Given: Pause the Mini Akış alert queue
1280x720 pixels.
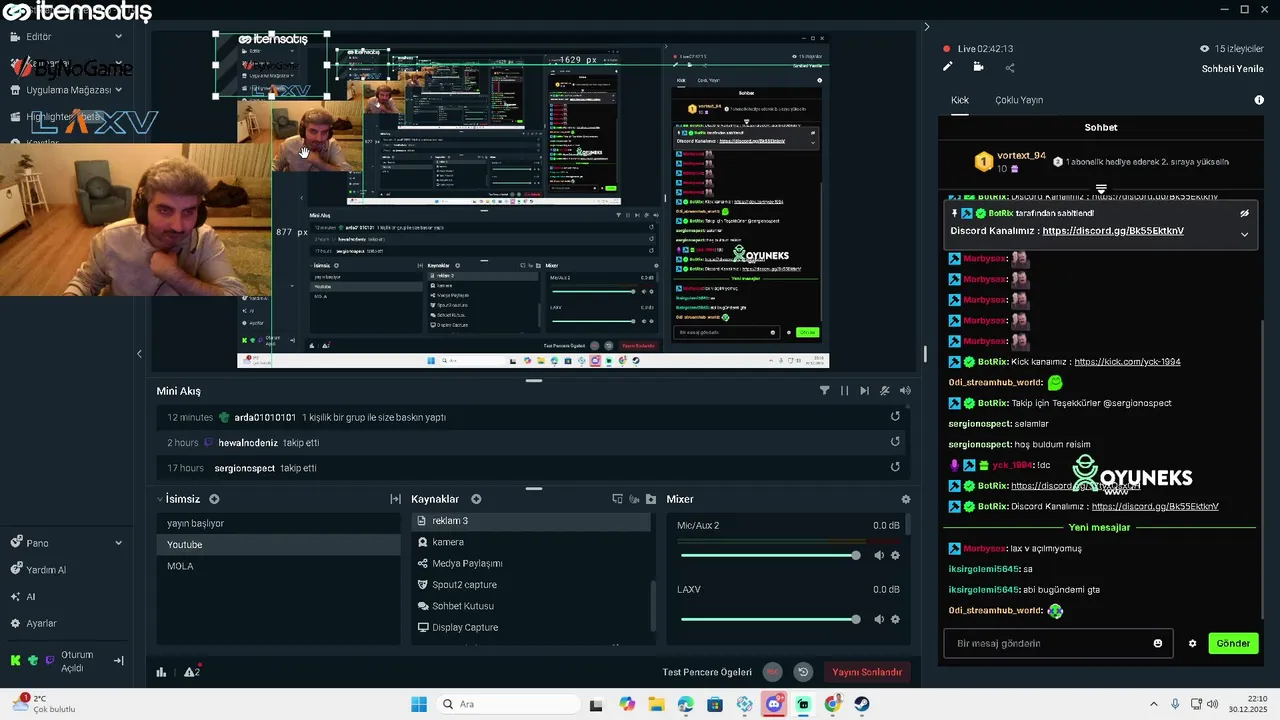Looking at the screenshot, I should coord(844,391).
